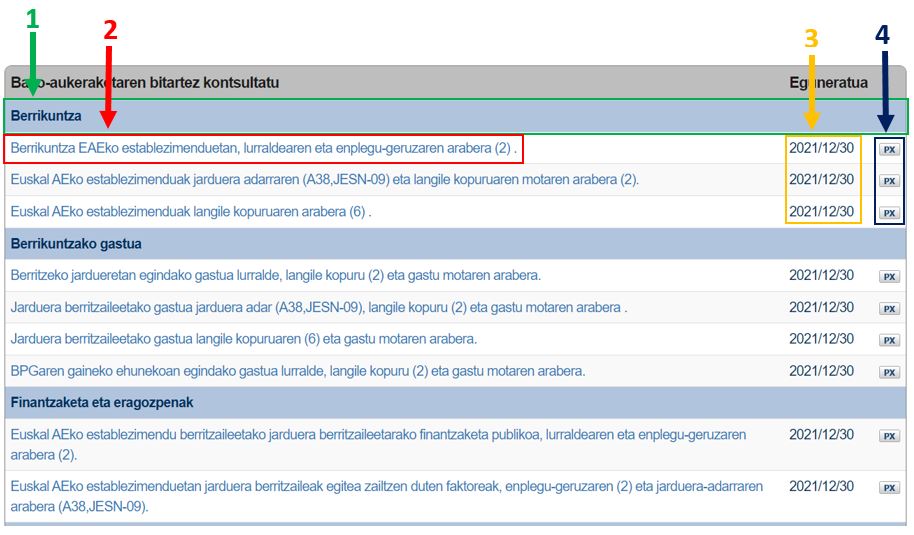Click the Finantzaketa eta eragozpenak section header

coord(101,403)
